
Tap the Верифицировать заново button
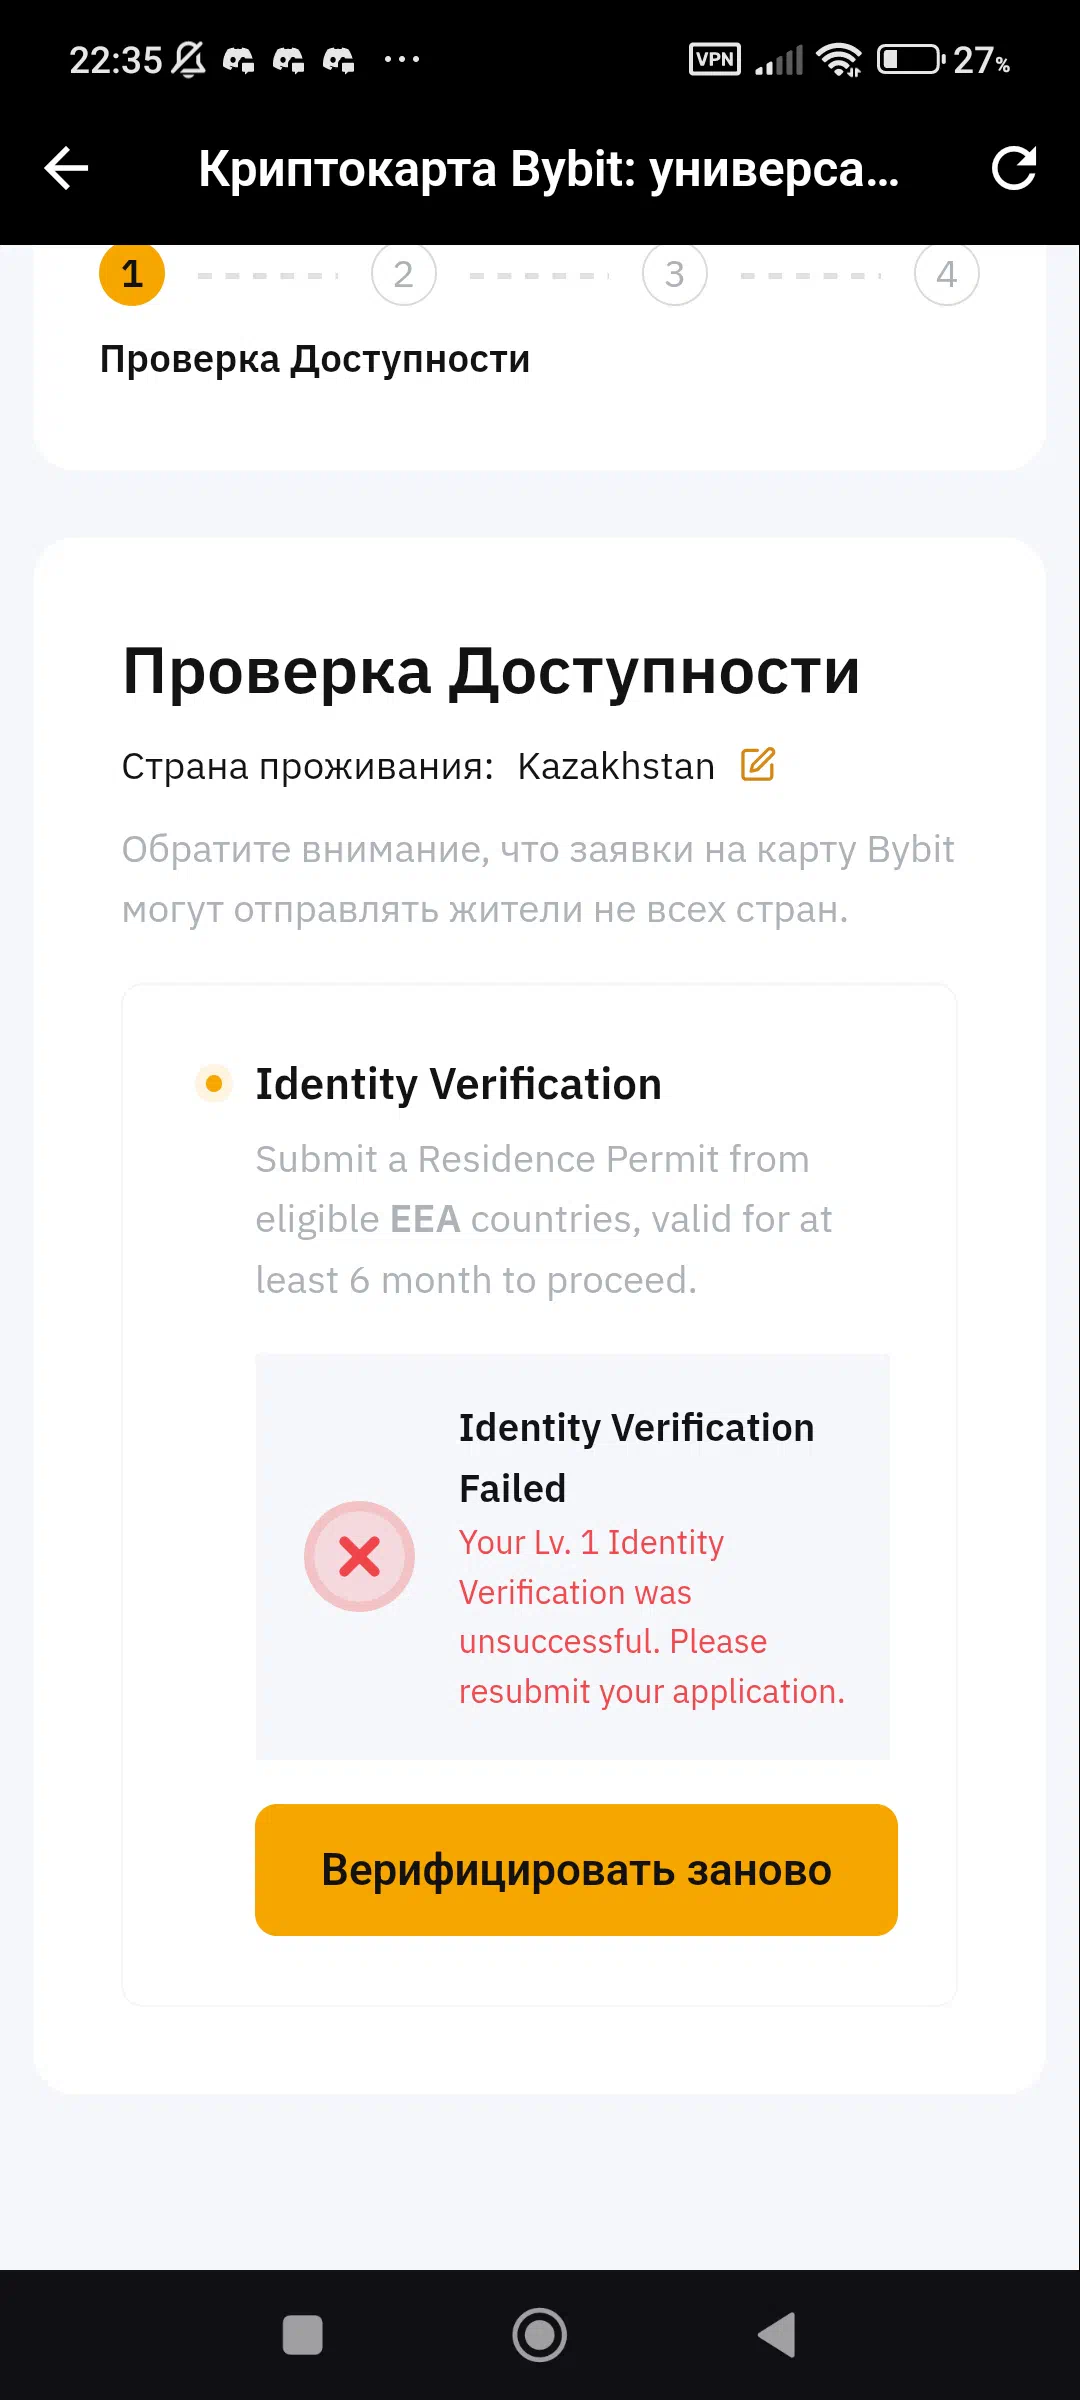(x=576, y=1870)
